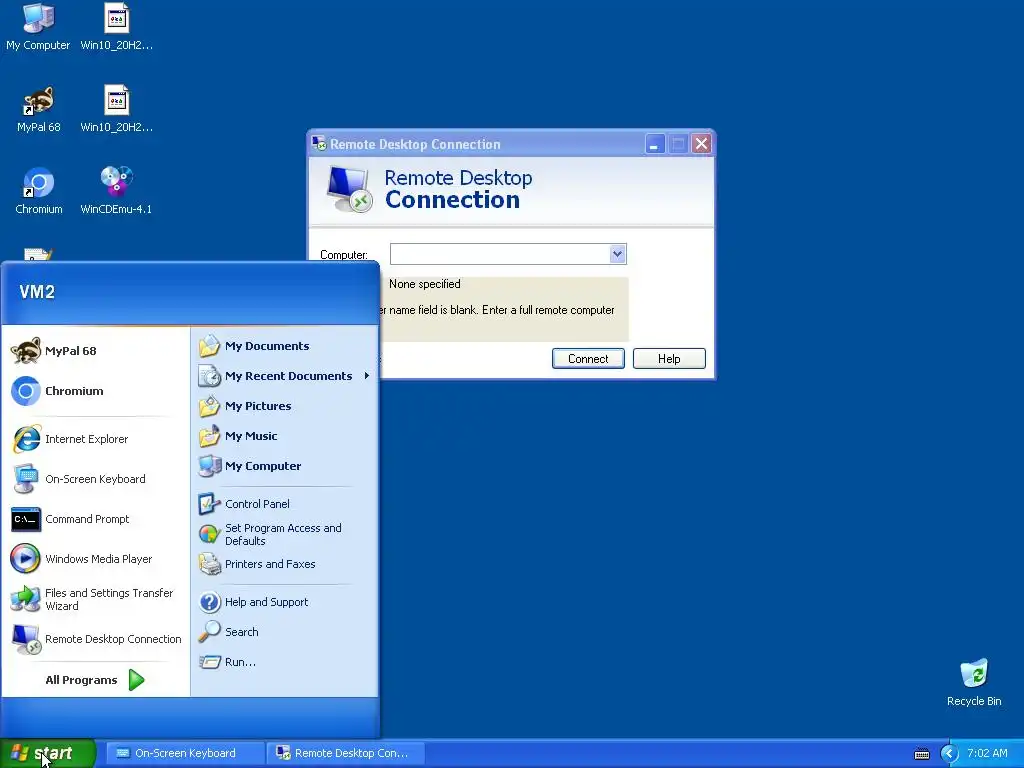Open My Documents folder in Start menu
1024x768 pixels.
284,346
